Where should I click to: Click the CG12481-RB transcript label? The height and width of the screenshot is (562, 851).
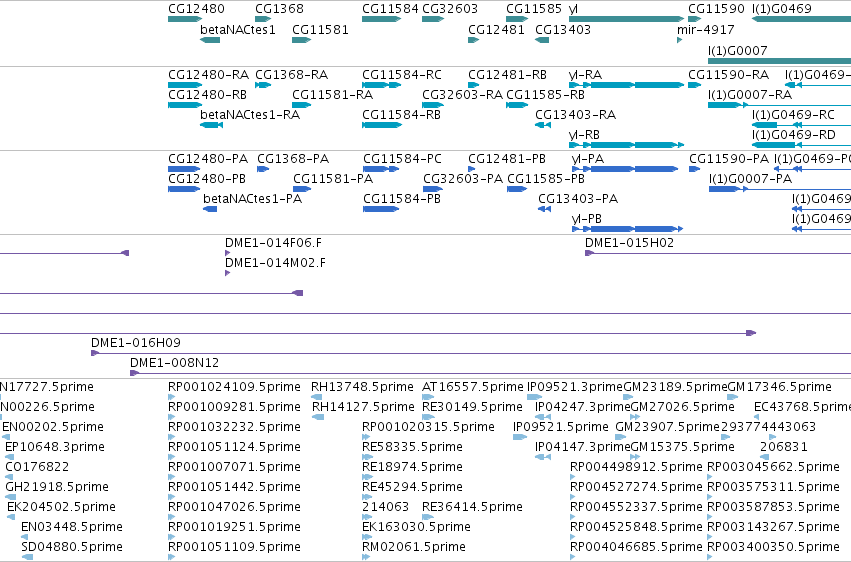click(507, 74)
